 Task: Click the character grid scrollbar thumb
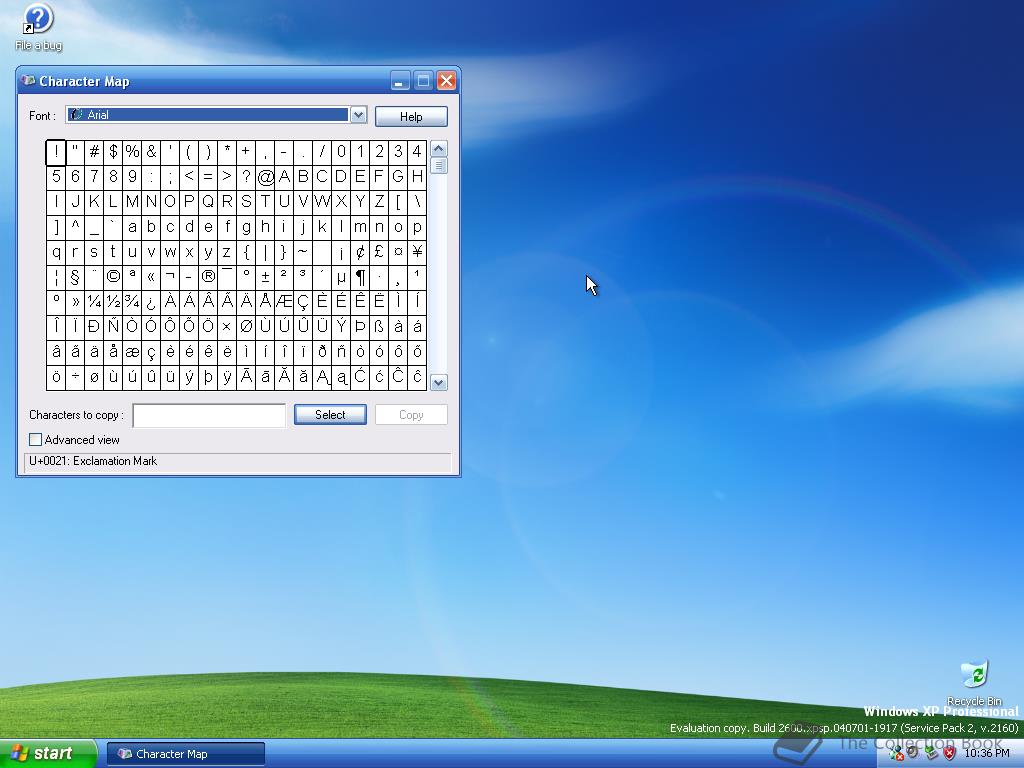tap(439, 165)
